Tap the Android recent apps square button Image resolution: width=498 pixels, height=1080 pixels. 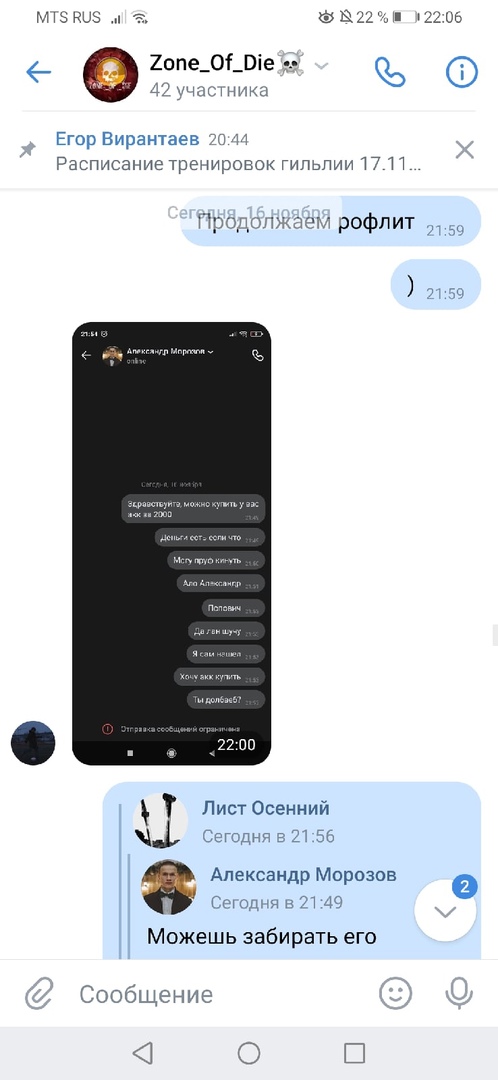(354, 1053)
